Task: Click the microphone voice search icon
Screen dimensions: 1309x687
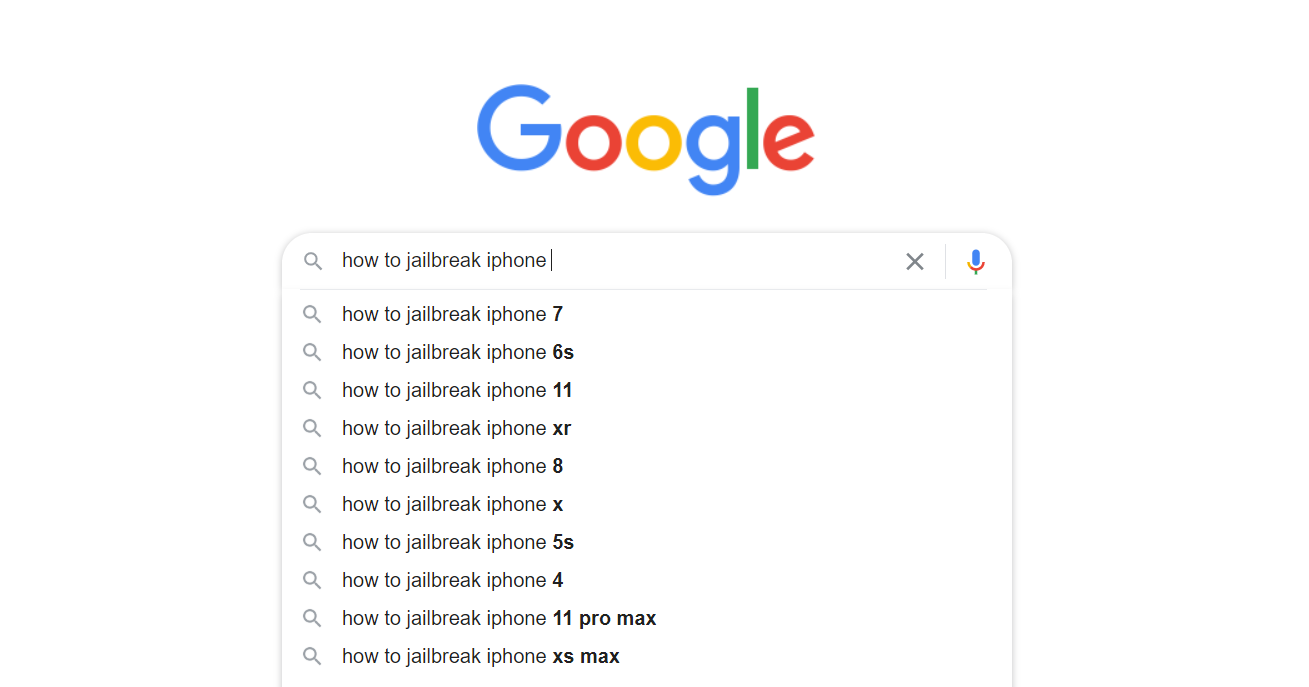Action: click(x=976, y=262)
